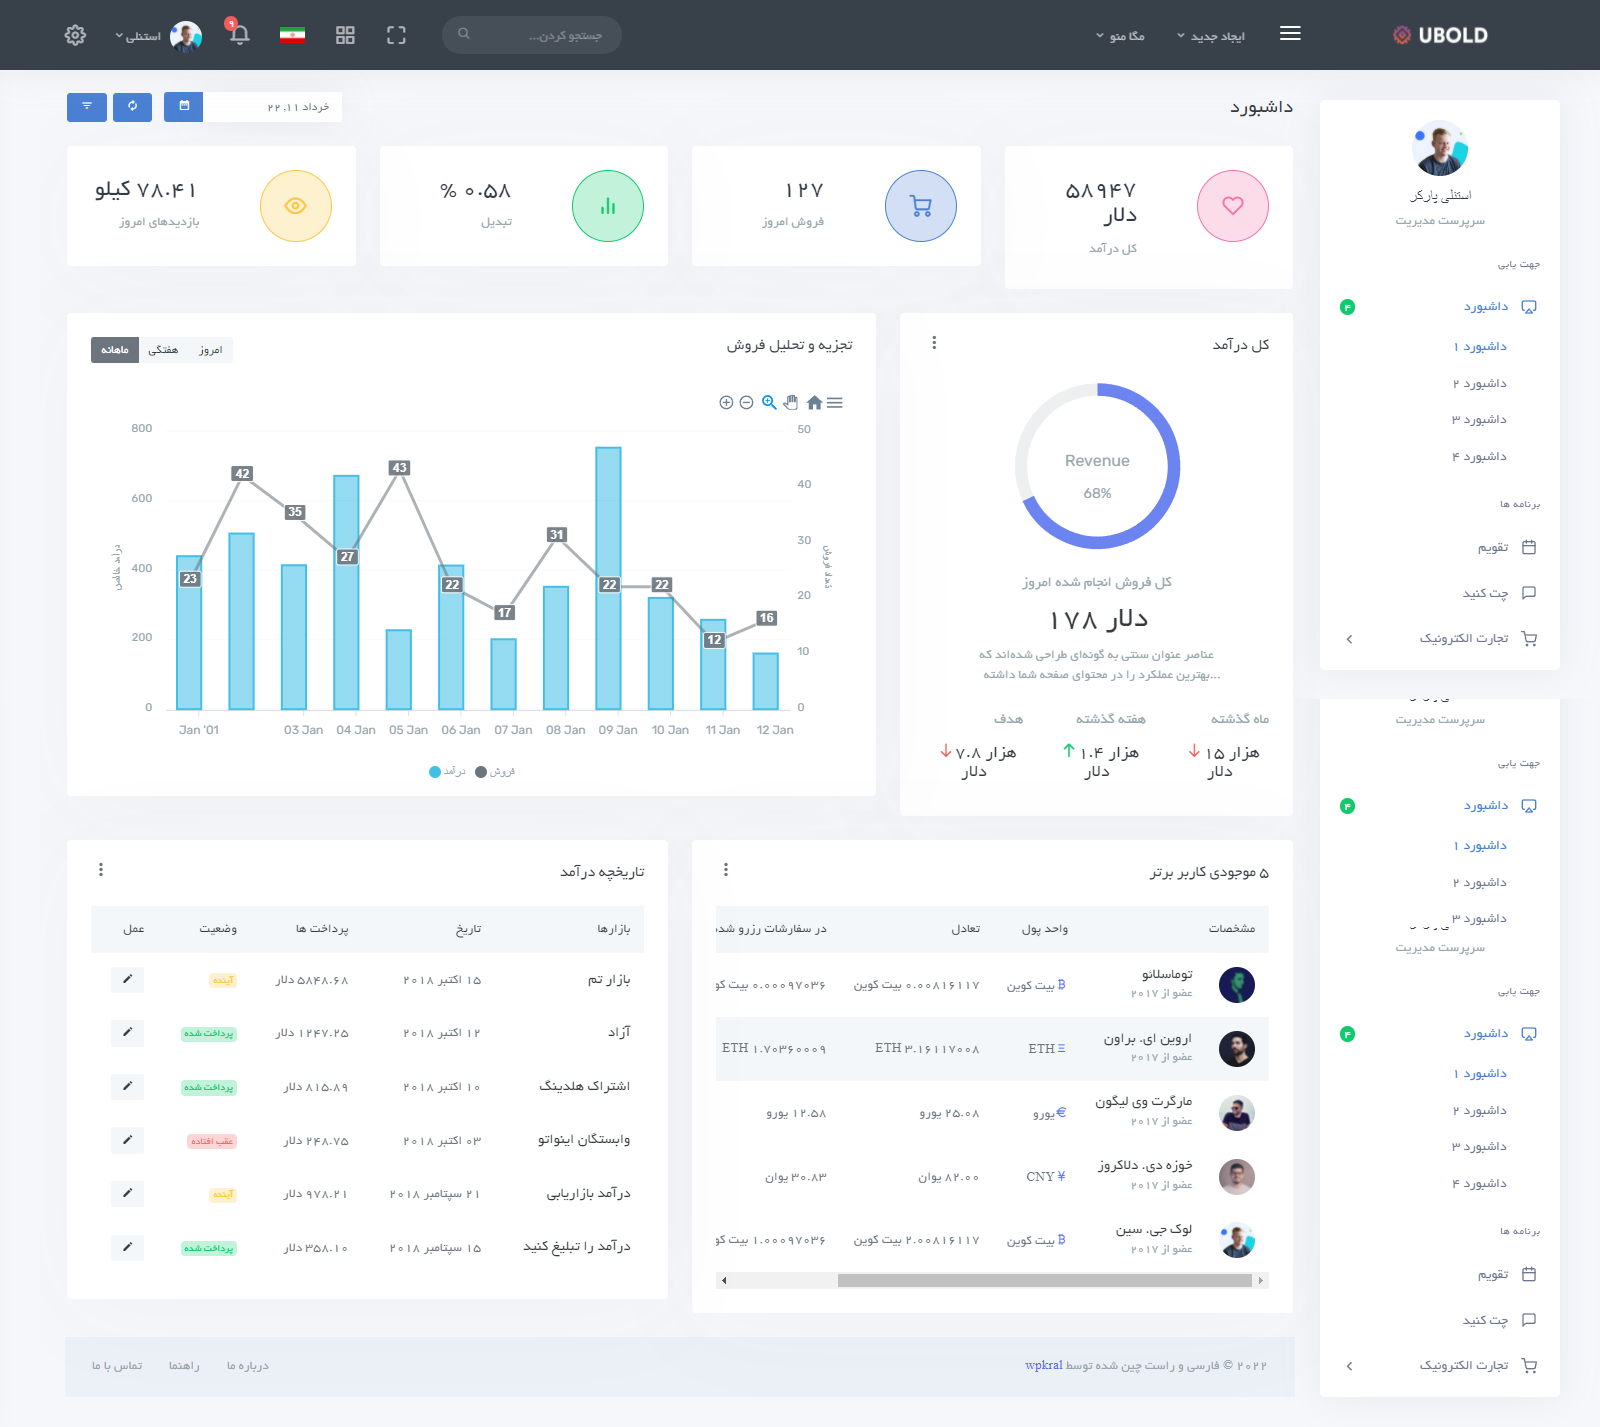This screenshot has width=1600, height=1427.
Task: Toggle the فروش series in chart legend
Action: (x=496, y=772)
